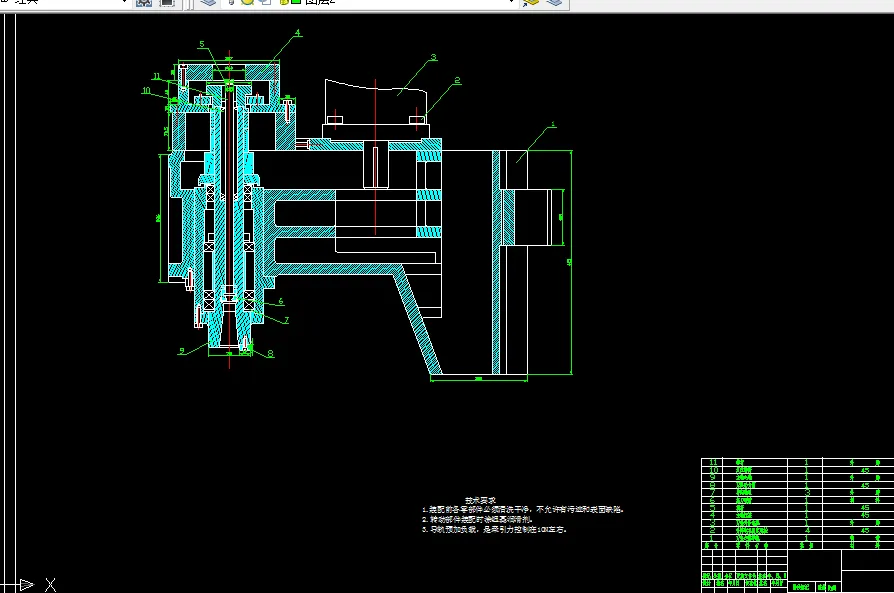Viewport: 894px width, 593px height.
Task: Click quantity 4 in parts list row 2
Action: coord(807,530)
